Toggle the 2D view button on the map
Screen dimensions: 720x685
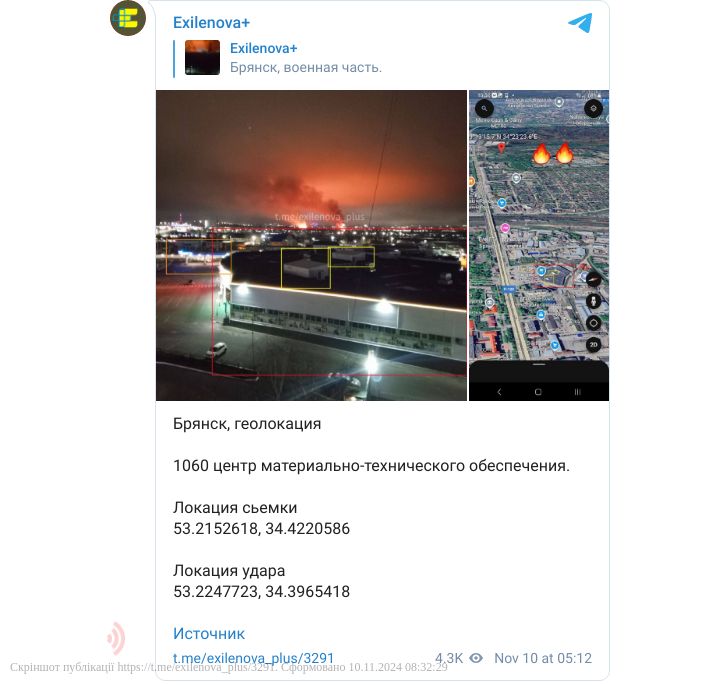[x=594, y=344]
